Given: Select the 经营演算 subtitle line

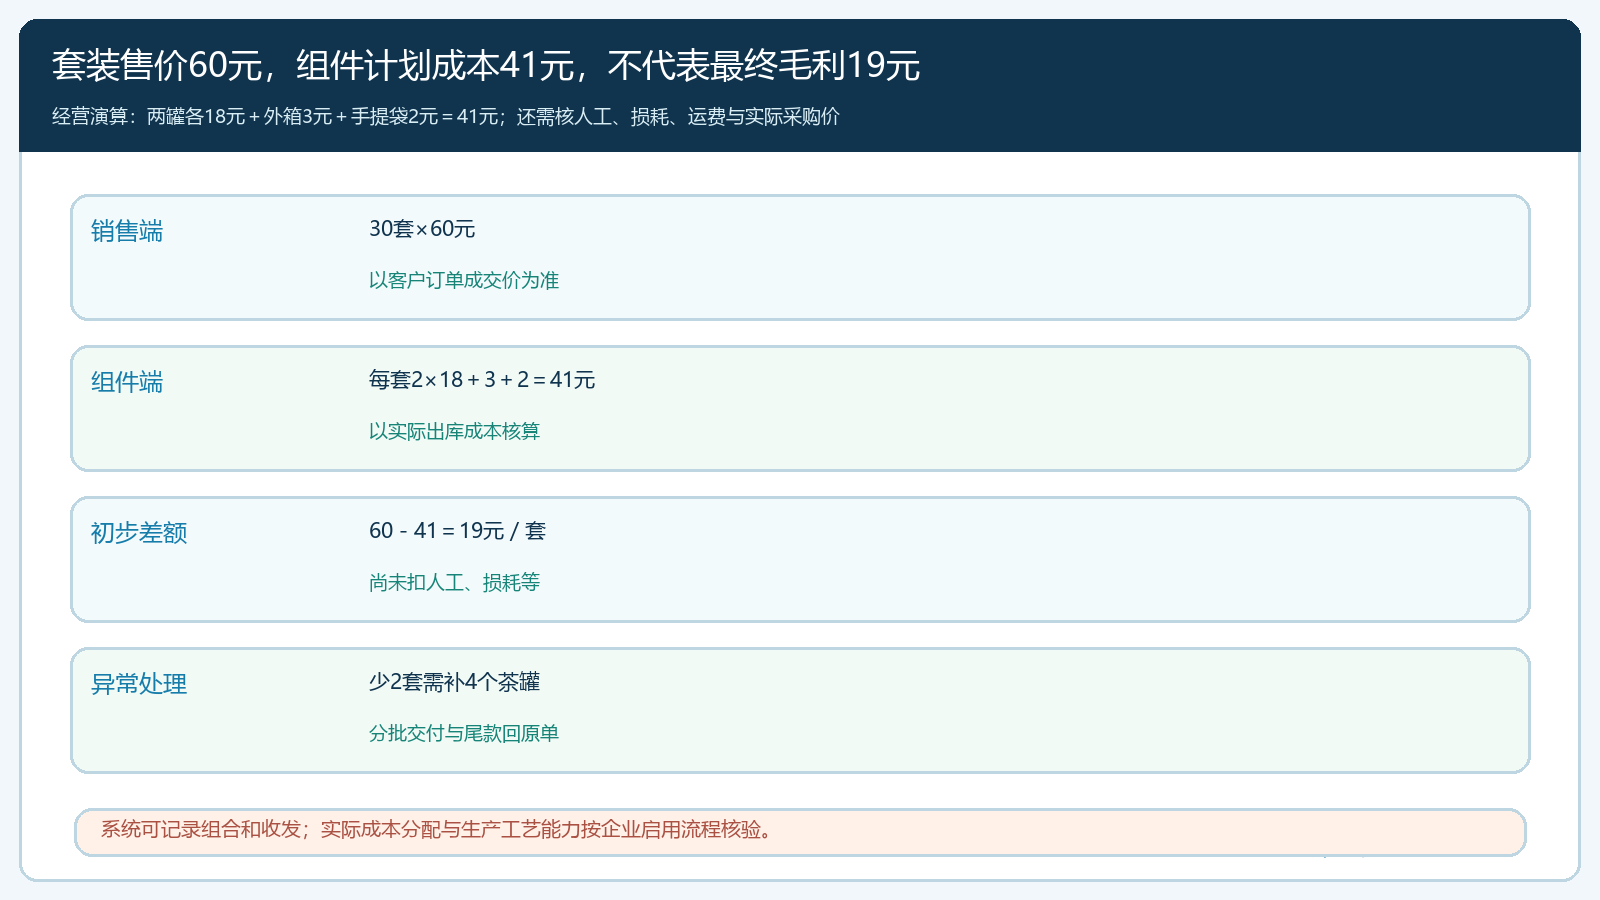Looking at the screenshot, I should [x=446, y=117].
